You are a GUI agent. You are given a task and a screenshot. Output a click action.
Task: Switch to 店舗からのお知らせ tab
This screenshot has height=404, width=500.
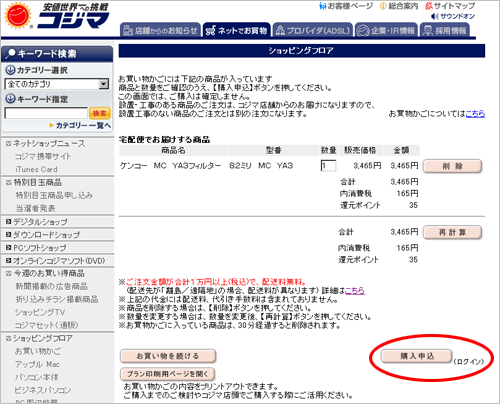click(x=160, y=30)
